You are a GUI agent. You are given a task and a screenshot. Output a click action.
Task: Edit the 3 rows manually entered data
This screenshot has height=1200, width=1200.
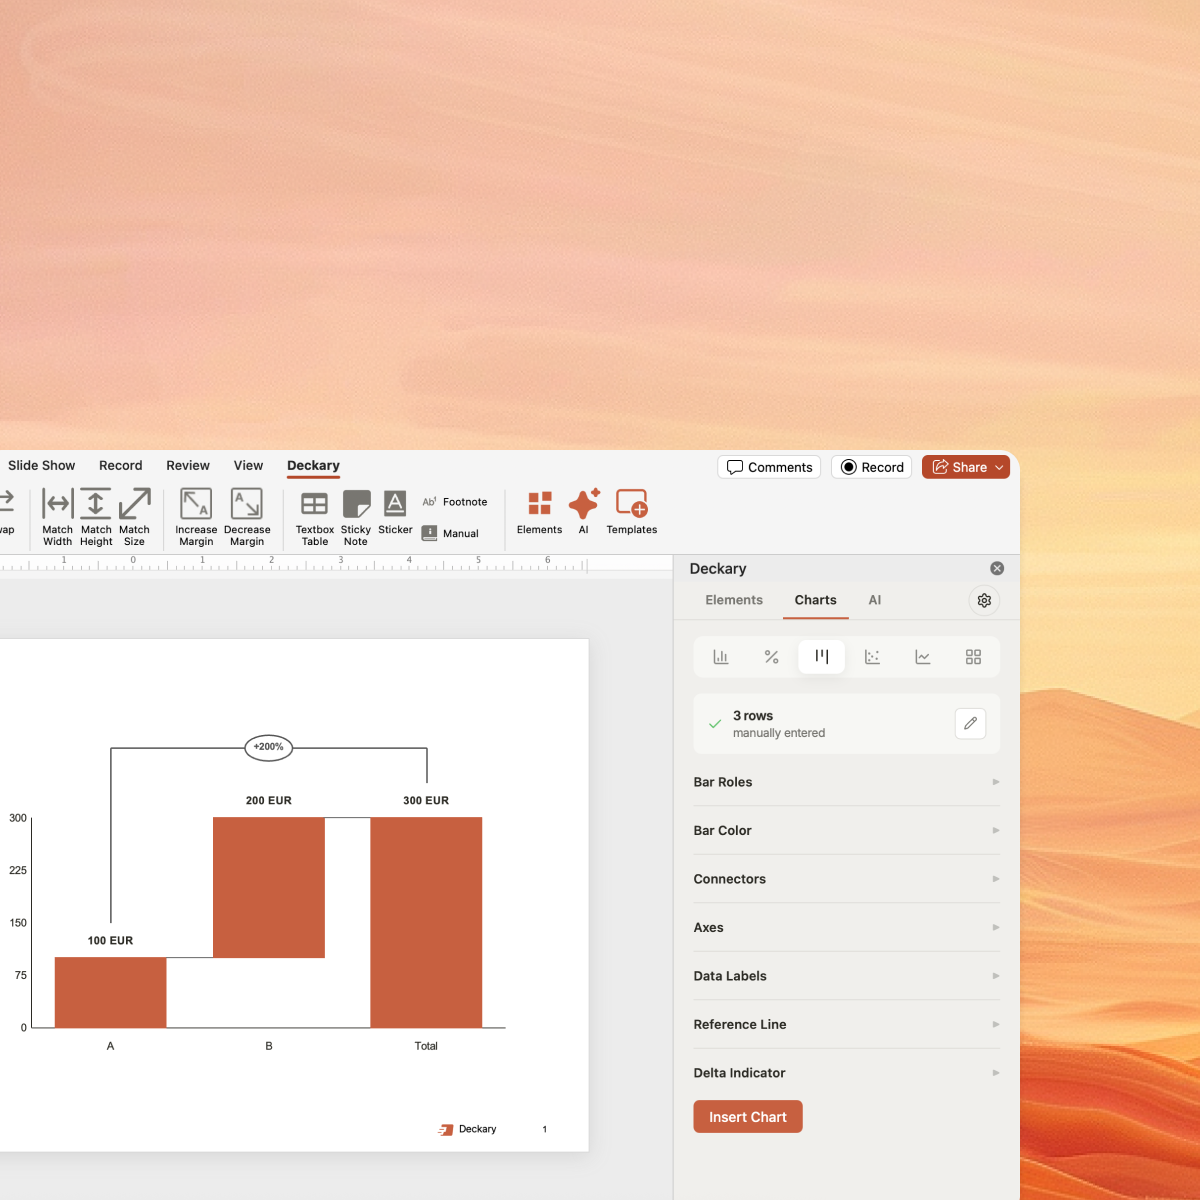970,723
